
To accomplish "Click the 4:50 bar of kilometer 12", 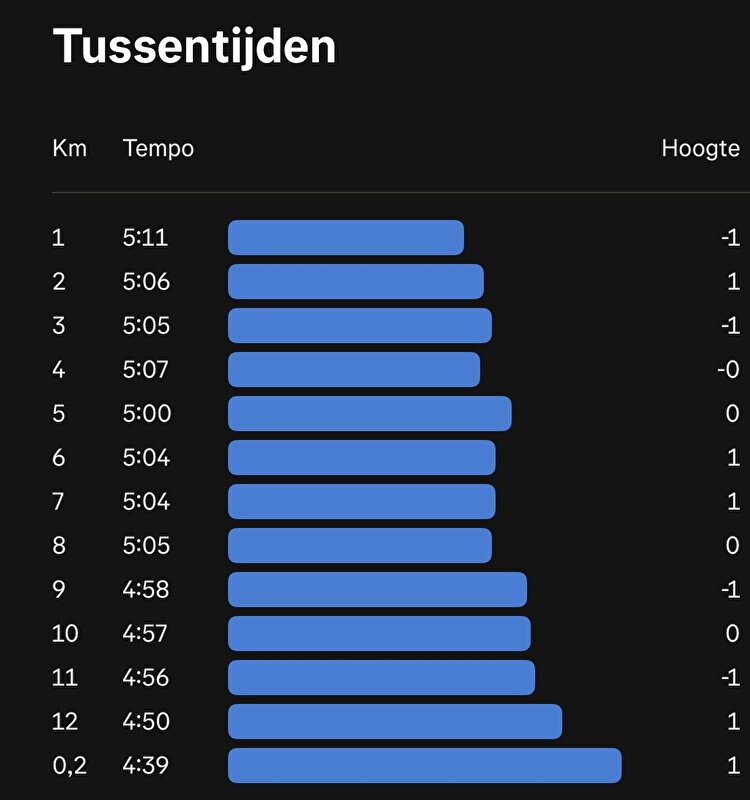I will [395, 722].
